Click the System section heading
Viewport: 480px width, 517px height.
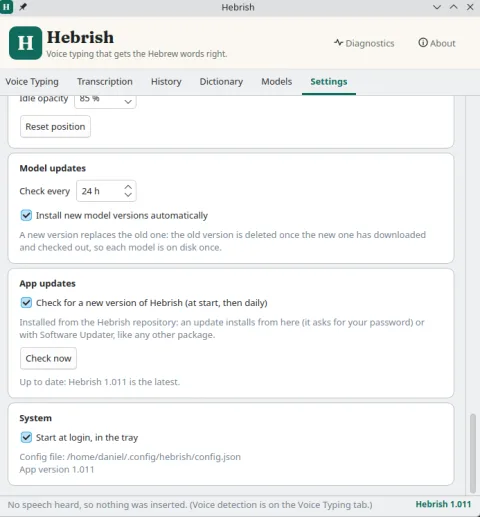tap(35, 418)
